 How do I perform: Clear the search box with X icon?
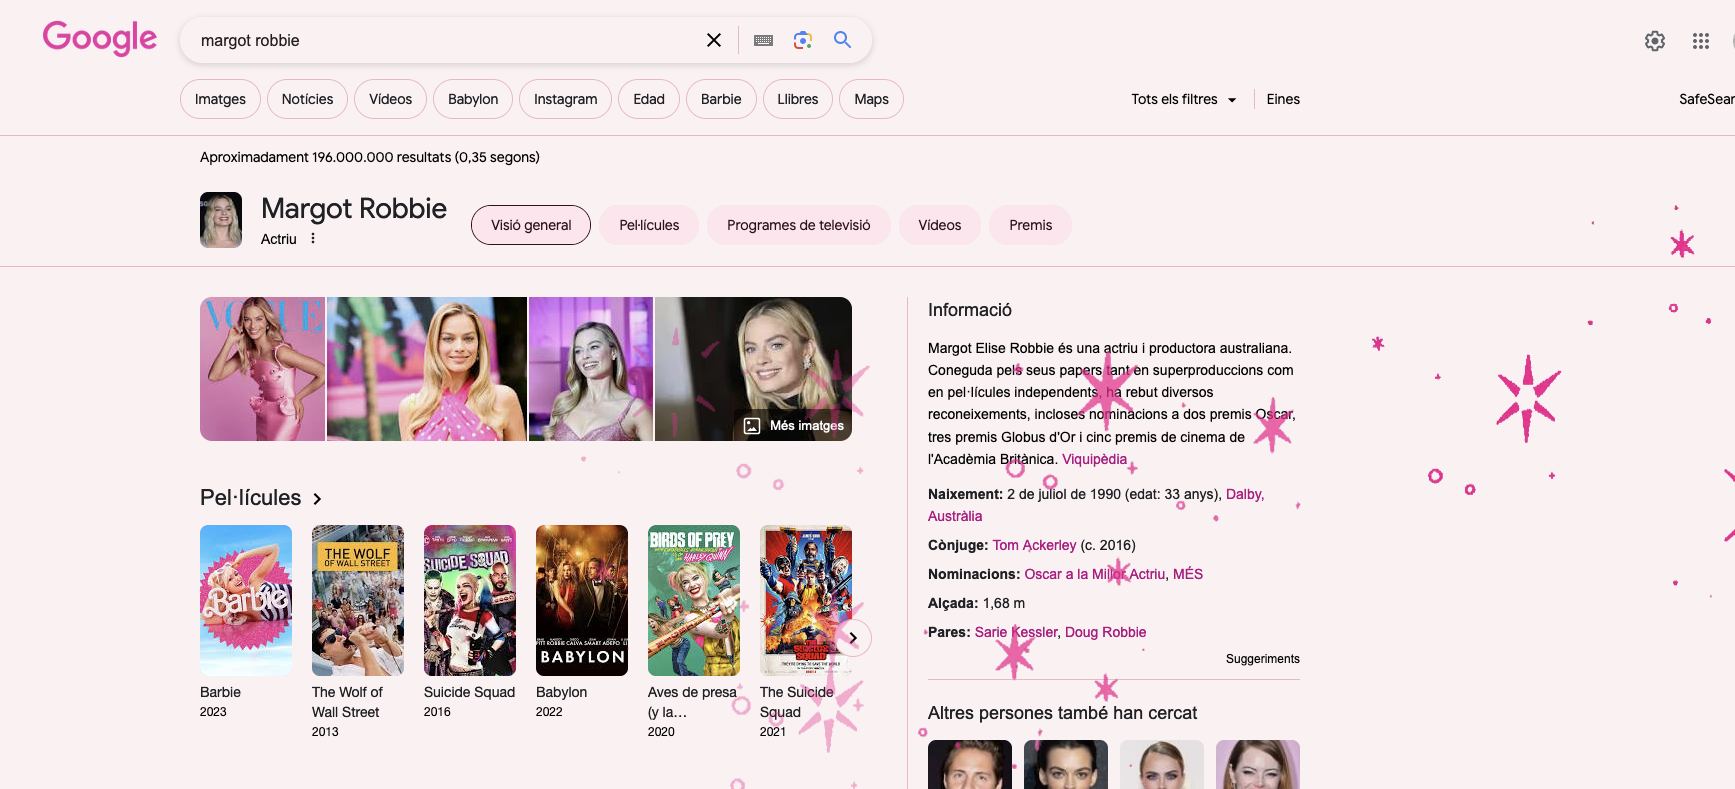[x=714, y=40]
